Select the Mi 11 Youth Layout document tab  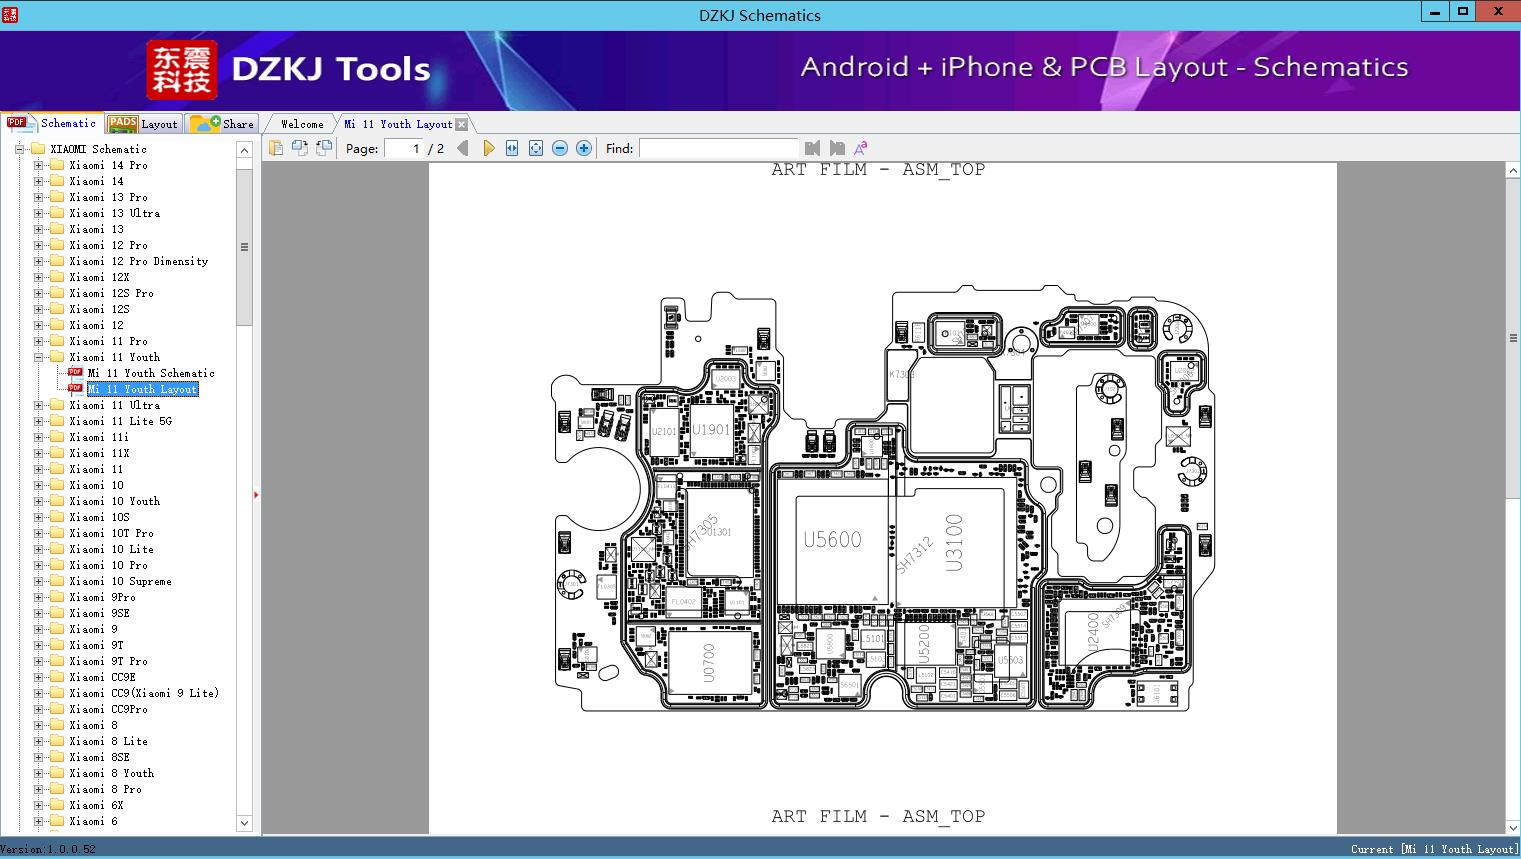(x=398, y=124)
